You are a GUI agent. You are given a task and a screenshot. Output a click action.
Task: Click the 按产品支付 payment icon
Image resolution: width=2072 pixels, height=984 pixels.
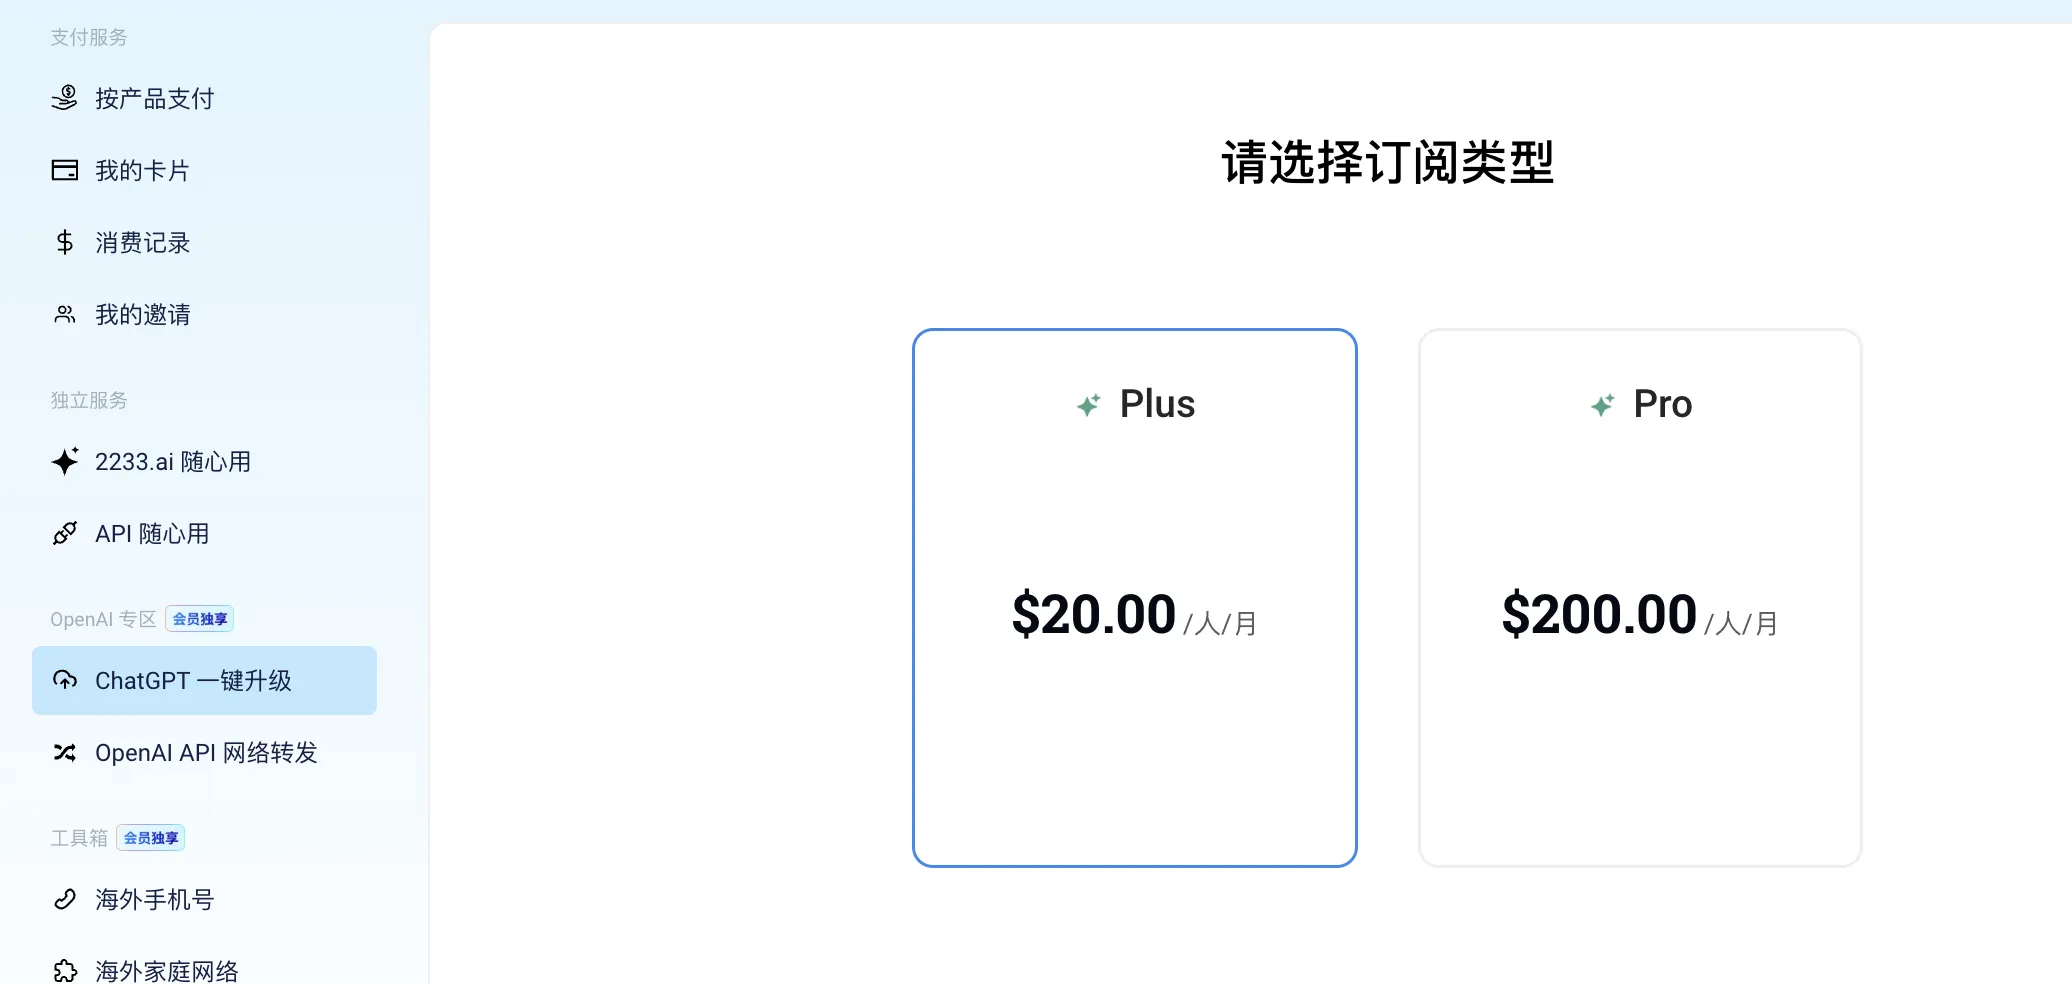[64, 98]
